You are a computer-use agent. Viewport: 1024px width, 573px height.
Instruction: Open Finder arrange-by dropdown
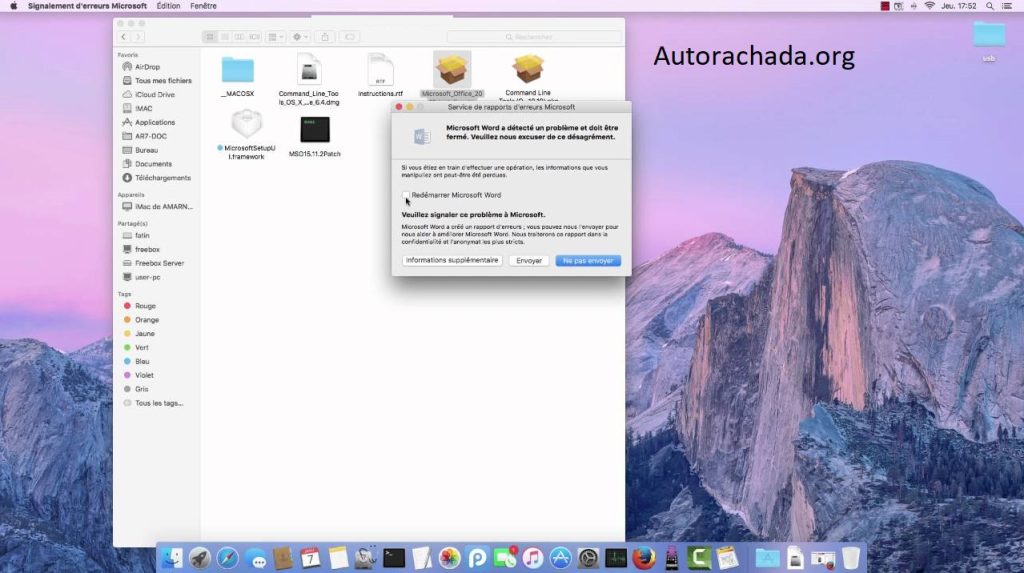[276, 37]
